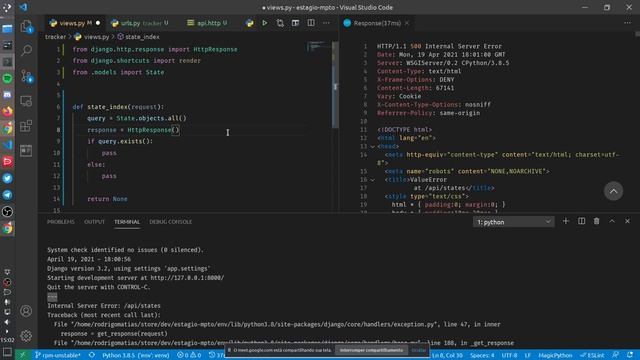
Task: Click the scroll-to-top round button in Response
Action: (x=613, y=191)
